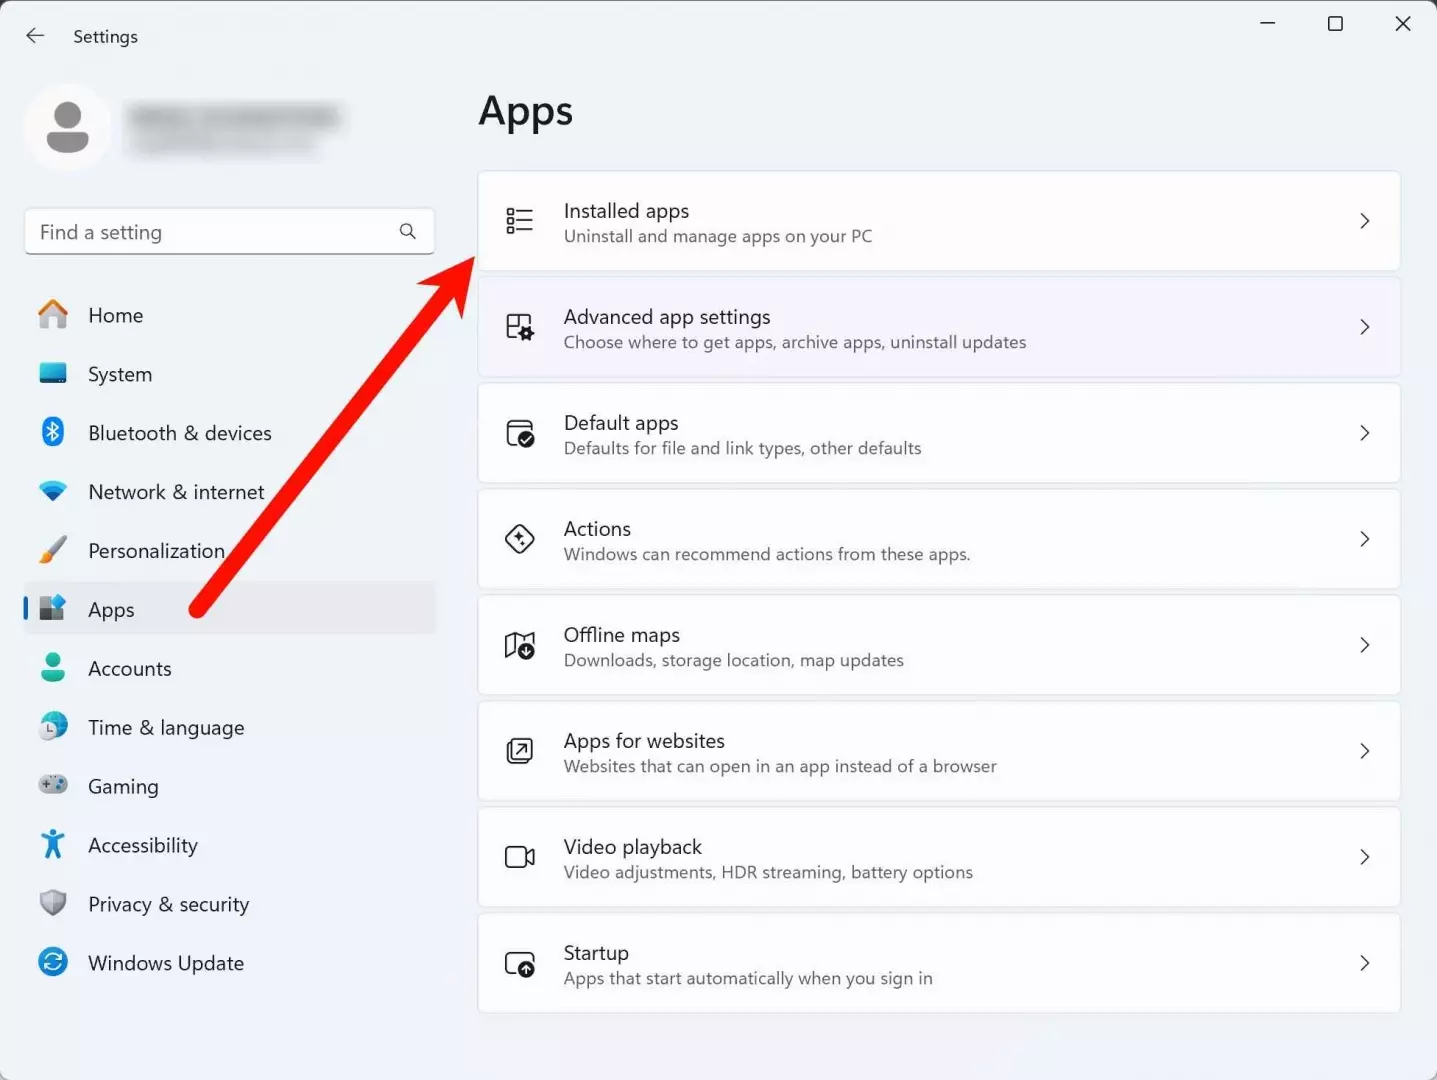Viewport: 1437px width, 1080px height.
Task: Select Bluetooth & devices
Action: [x=230, y=433]
